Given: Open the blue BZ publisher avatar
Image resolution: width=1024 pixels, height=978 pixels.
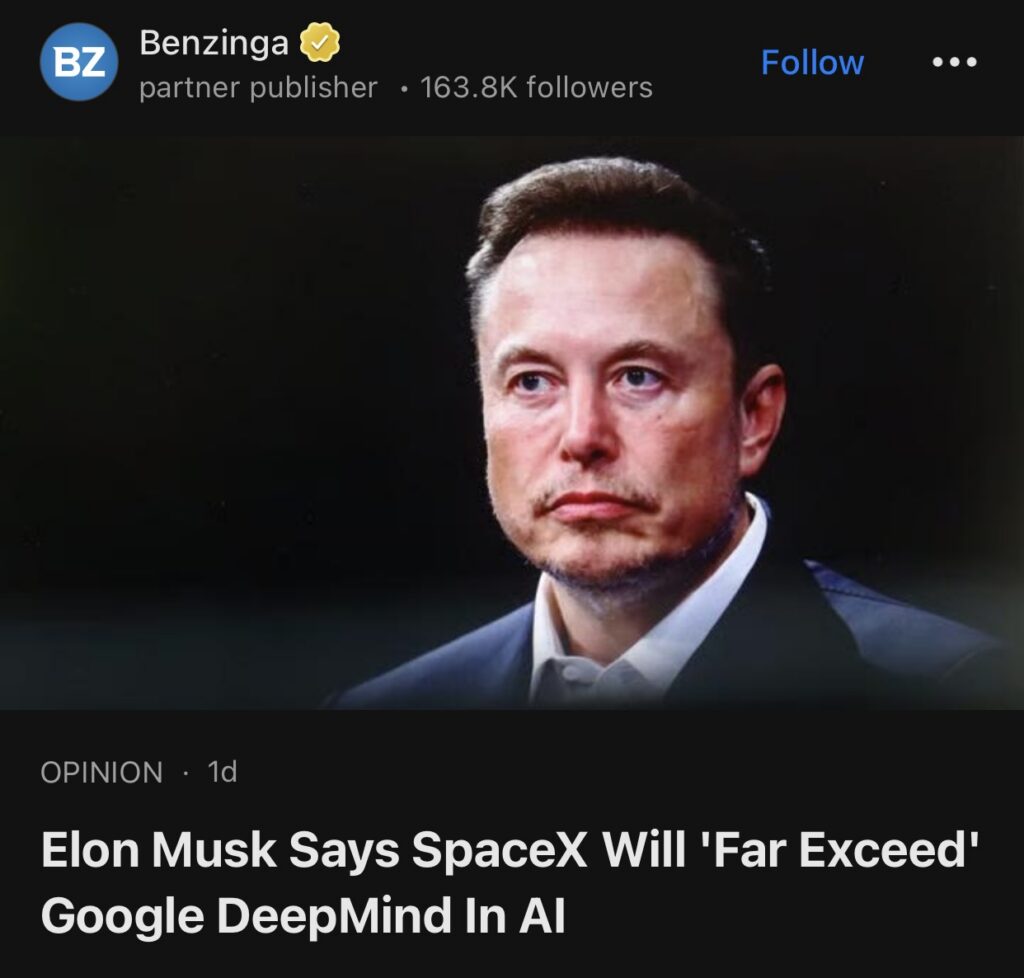Looking at the screenshot, I should [x=79, y=62].
